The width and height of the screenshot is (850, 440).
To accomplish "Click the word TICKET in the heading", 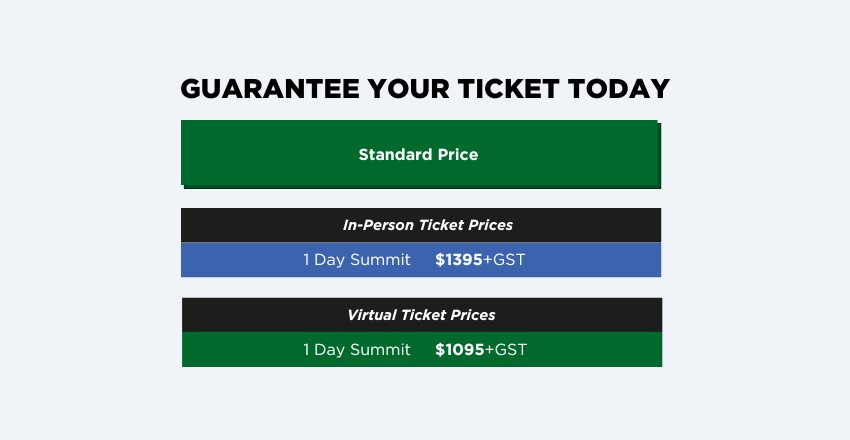I will coord(508,89).
